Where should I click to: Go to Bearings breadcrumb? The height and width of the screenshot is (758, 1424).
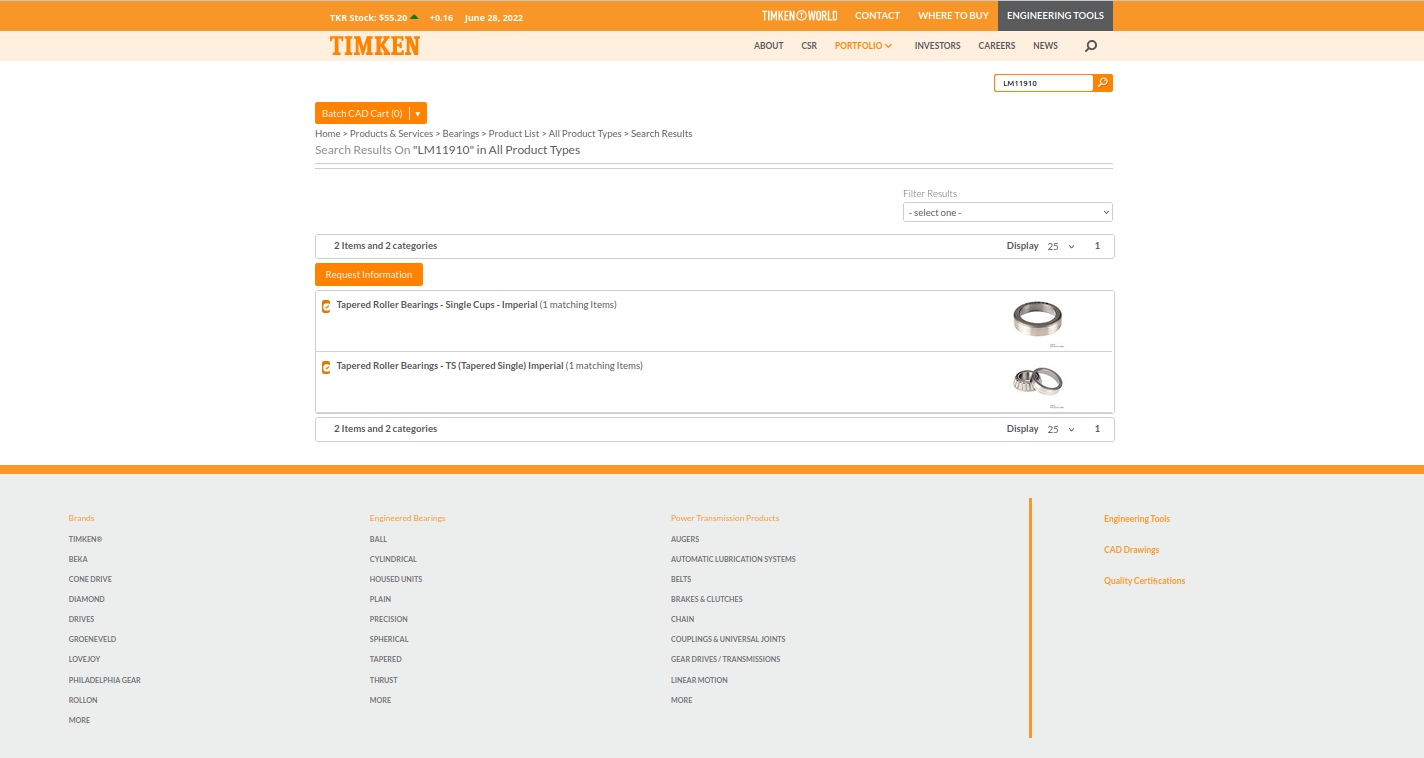[461, 134]
